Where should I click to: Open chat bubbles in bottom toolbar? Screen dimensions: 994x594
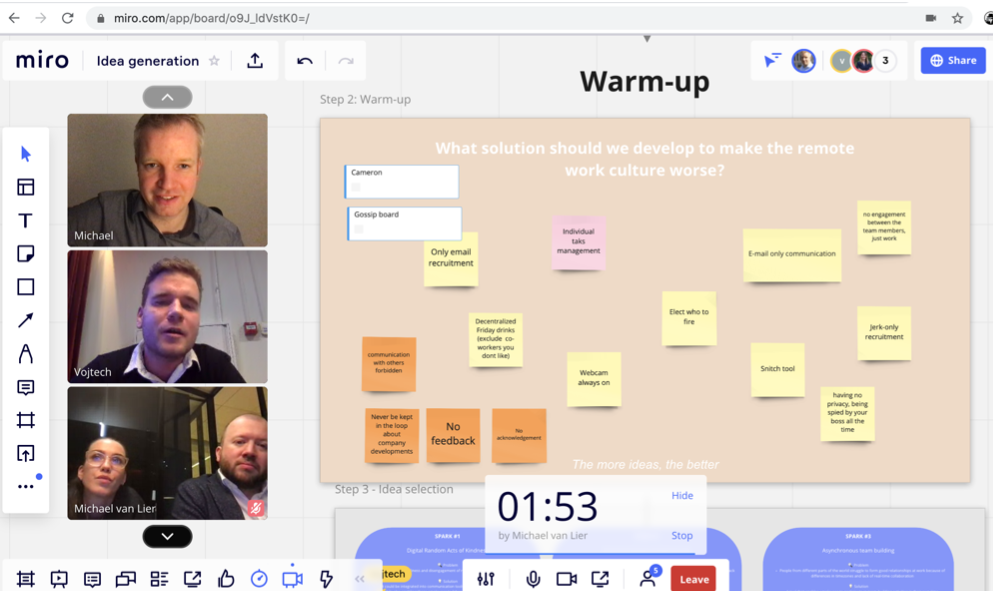[x=126, y=579]
